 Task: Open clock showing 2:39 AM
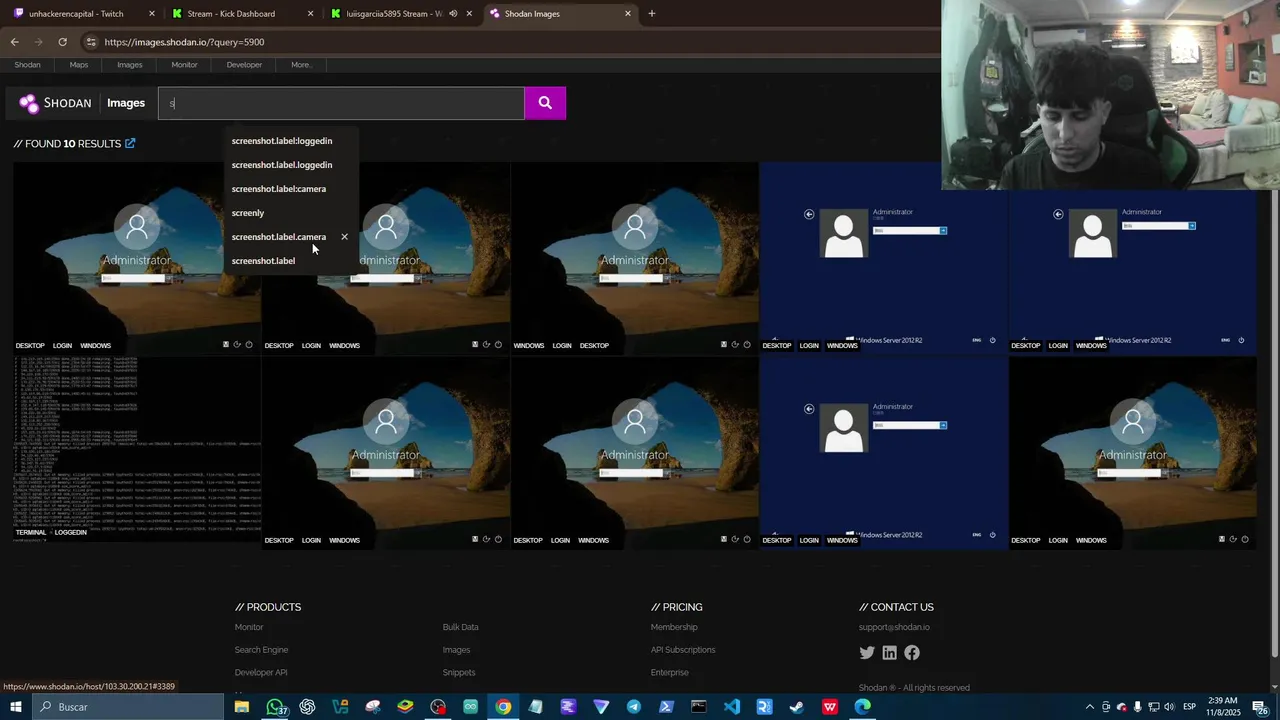click(1222, 707)
